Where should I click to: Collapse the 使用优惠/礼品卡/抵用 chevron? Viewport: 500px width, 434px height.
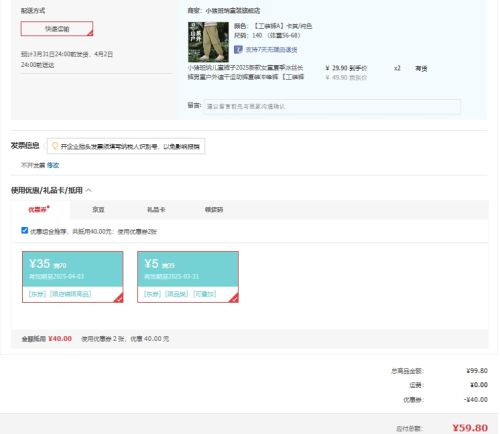[x=89, y=190]
